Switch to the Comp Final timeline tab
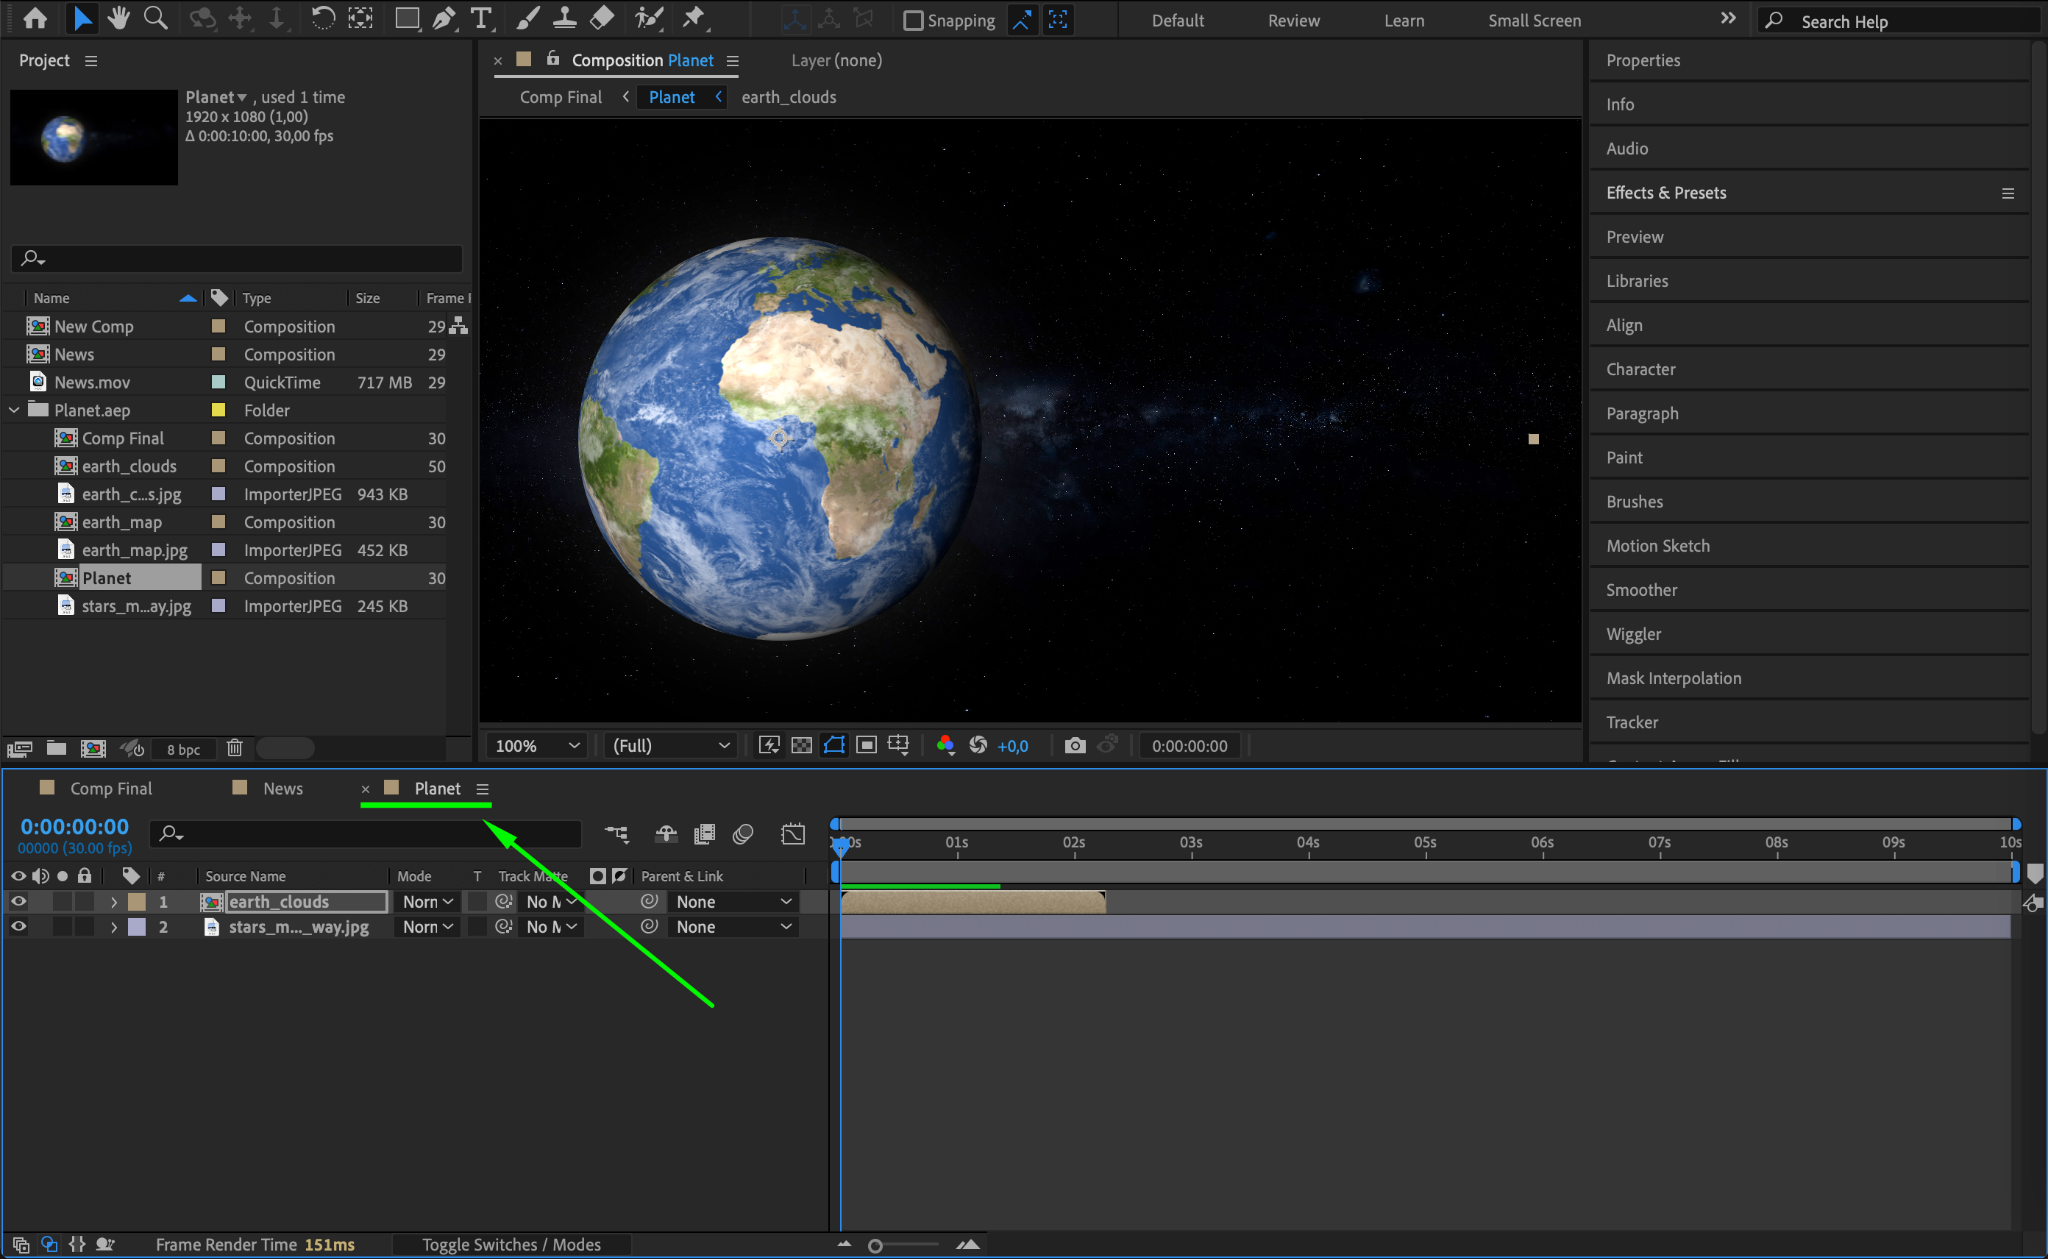This screenshot has height=1259, width=2048. (x=111, y=788)
